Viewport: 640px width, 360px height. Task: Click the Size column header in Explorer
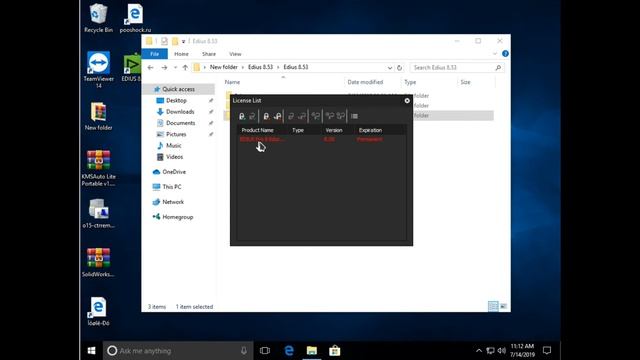click(465, 82)
